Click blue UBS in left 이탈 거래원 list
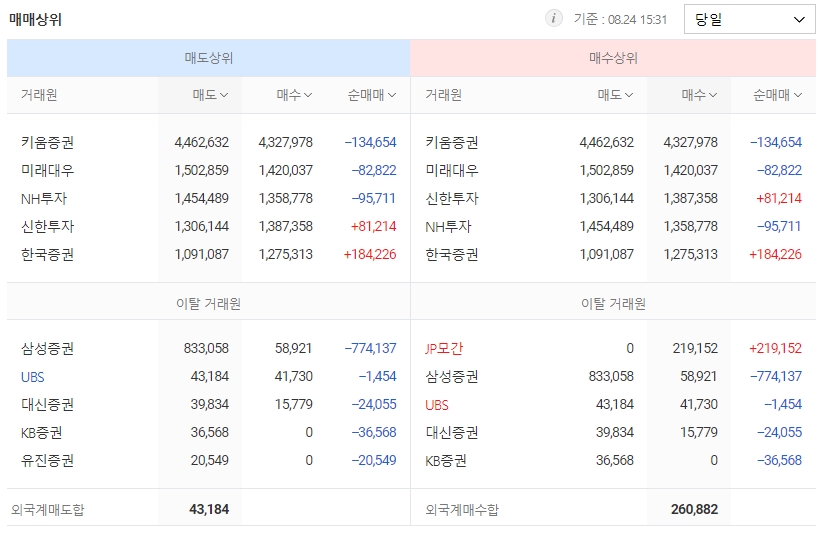The height and width of the screenshot is (535, 821). (32, 377)
